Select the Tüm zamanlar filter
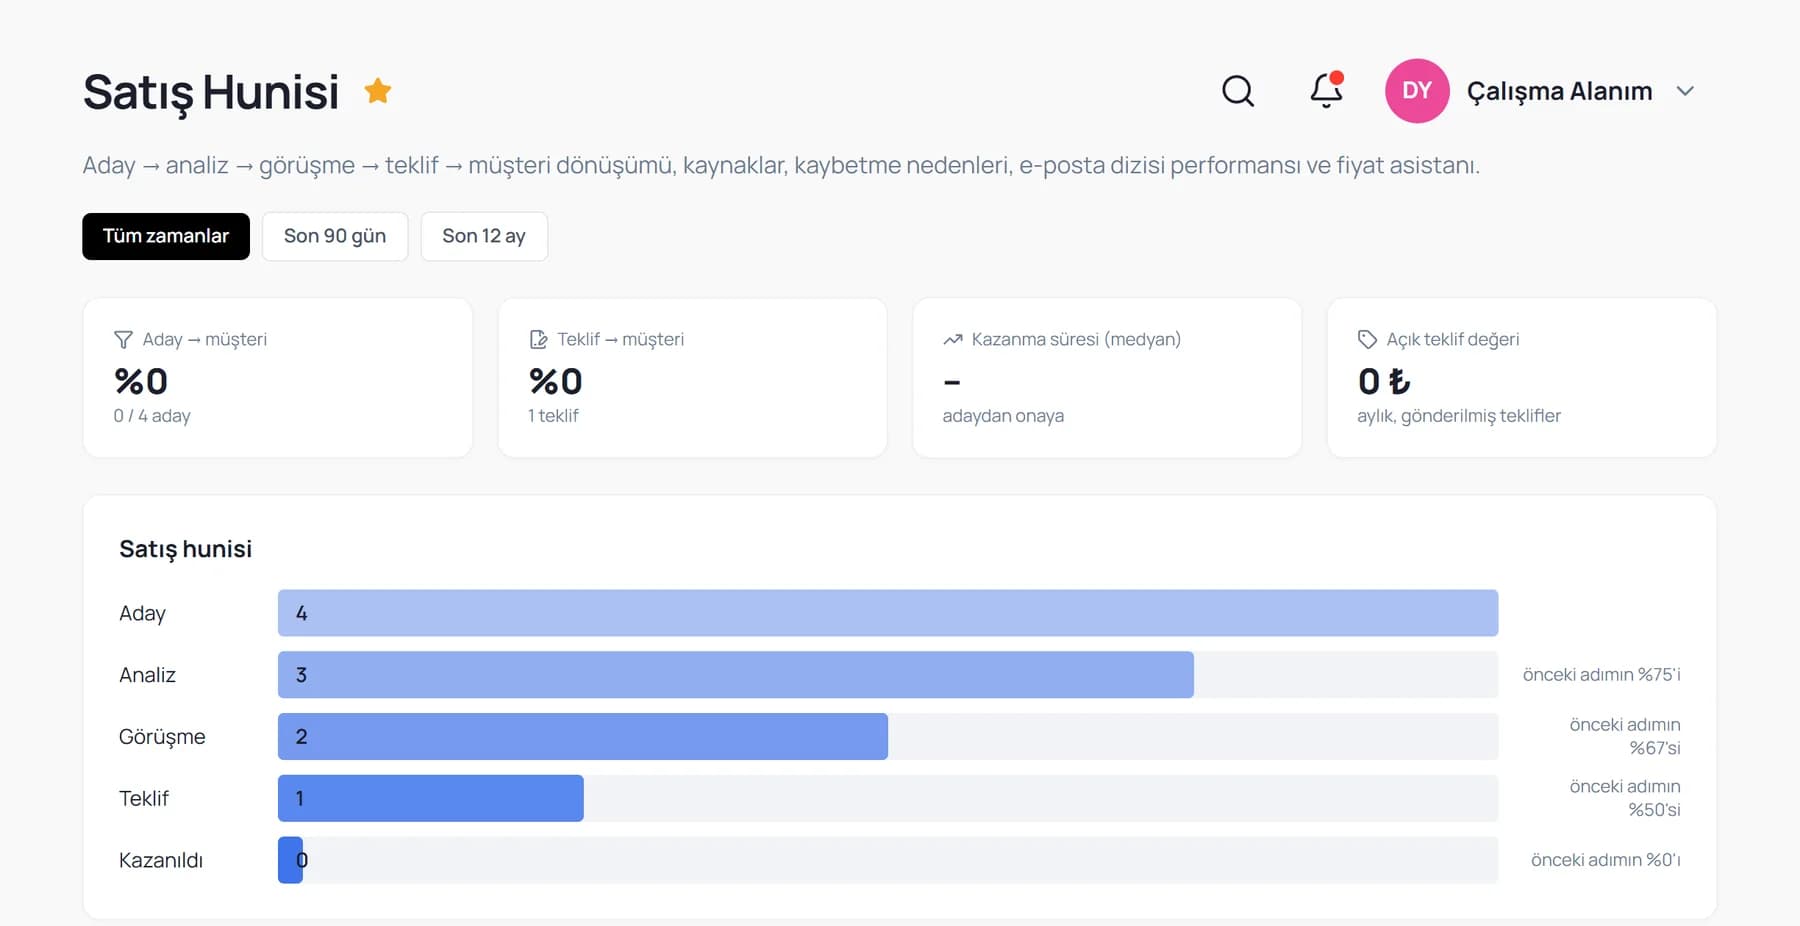The image size is (1800, 926). pos(166,236)
